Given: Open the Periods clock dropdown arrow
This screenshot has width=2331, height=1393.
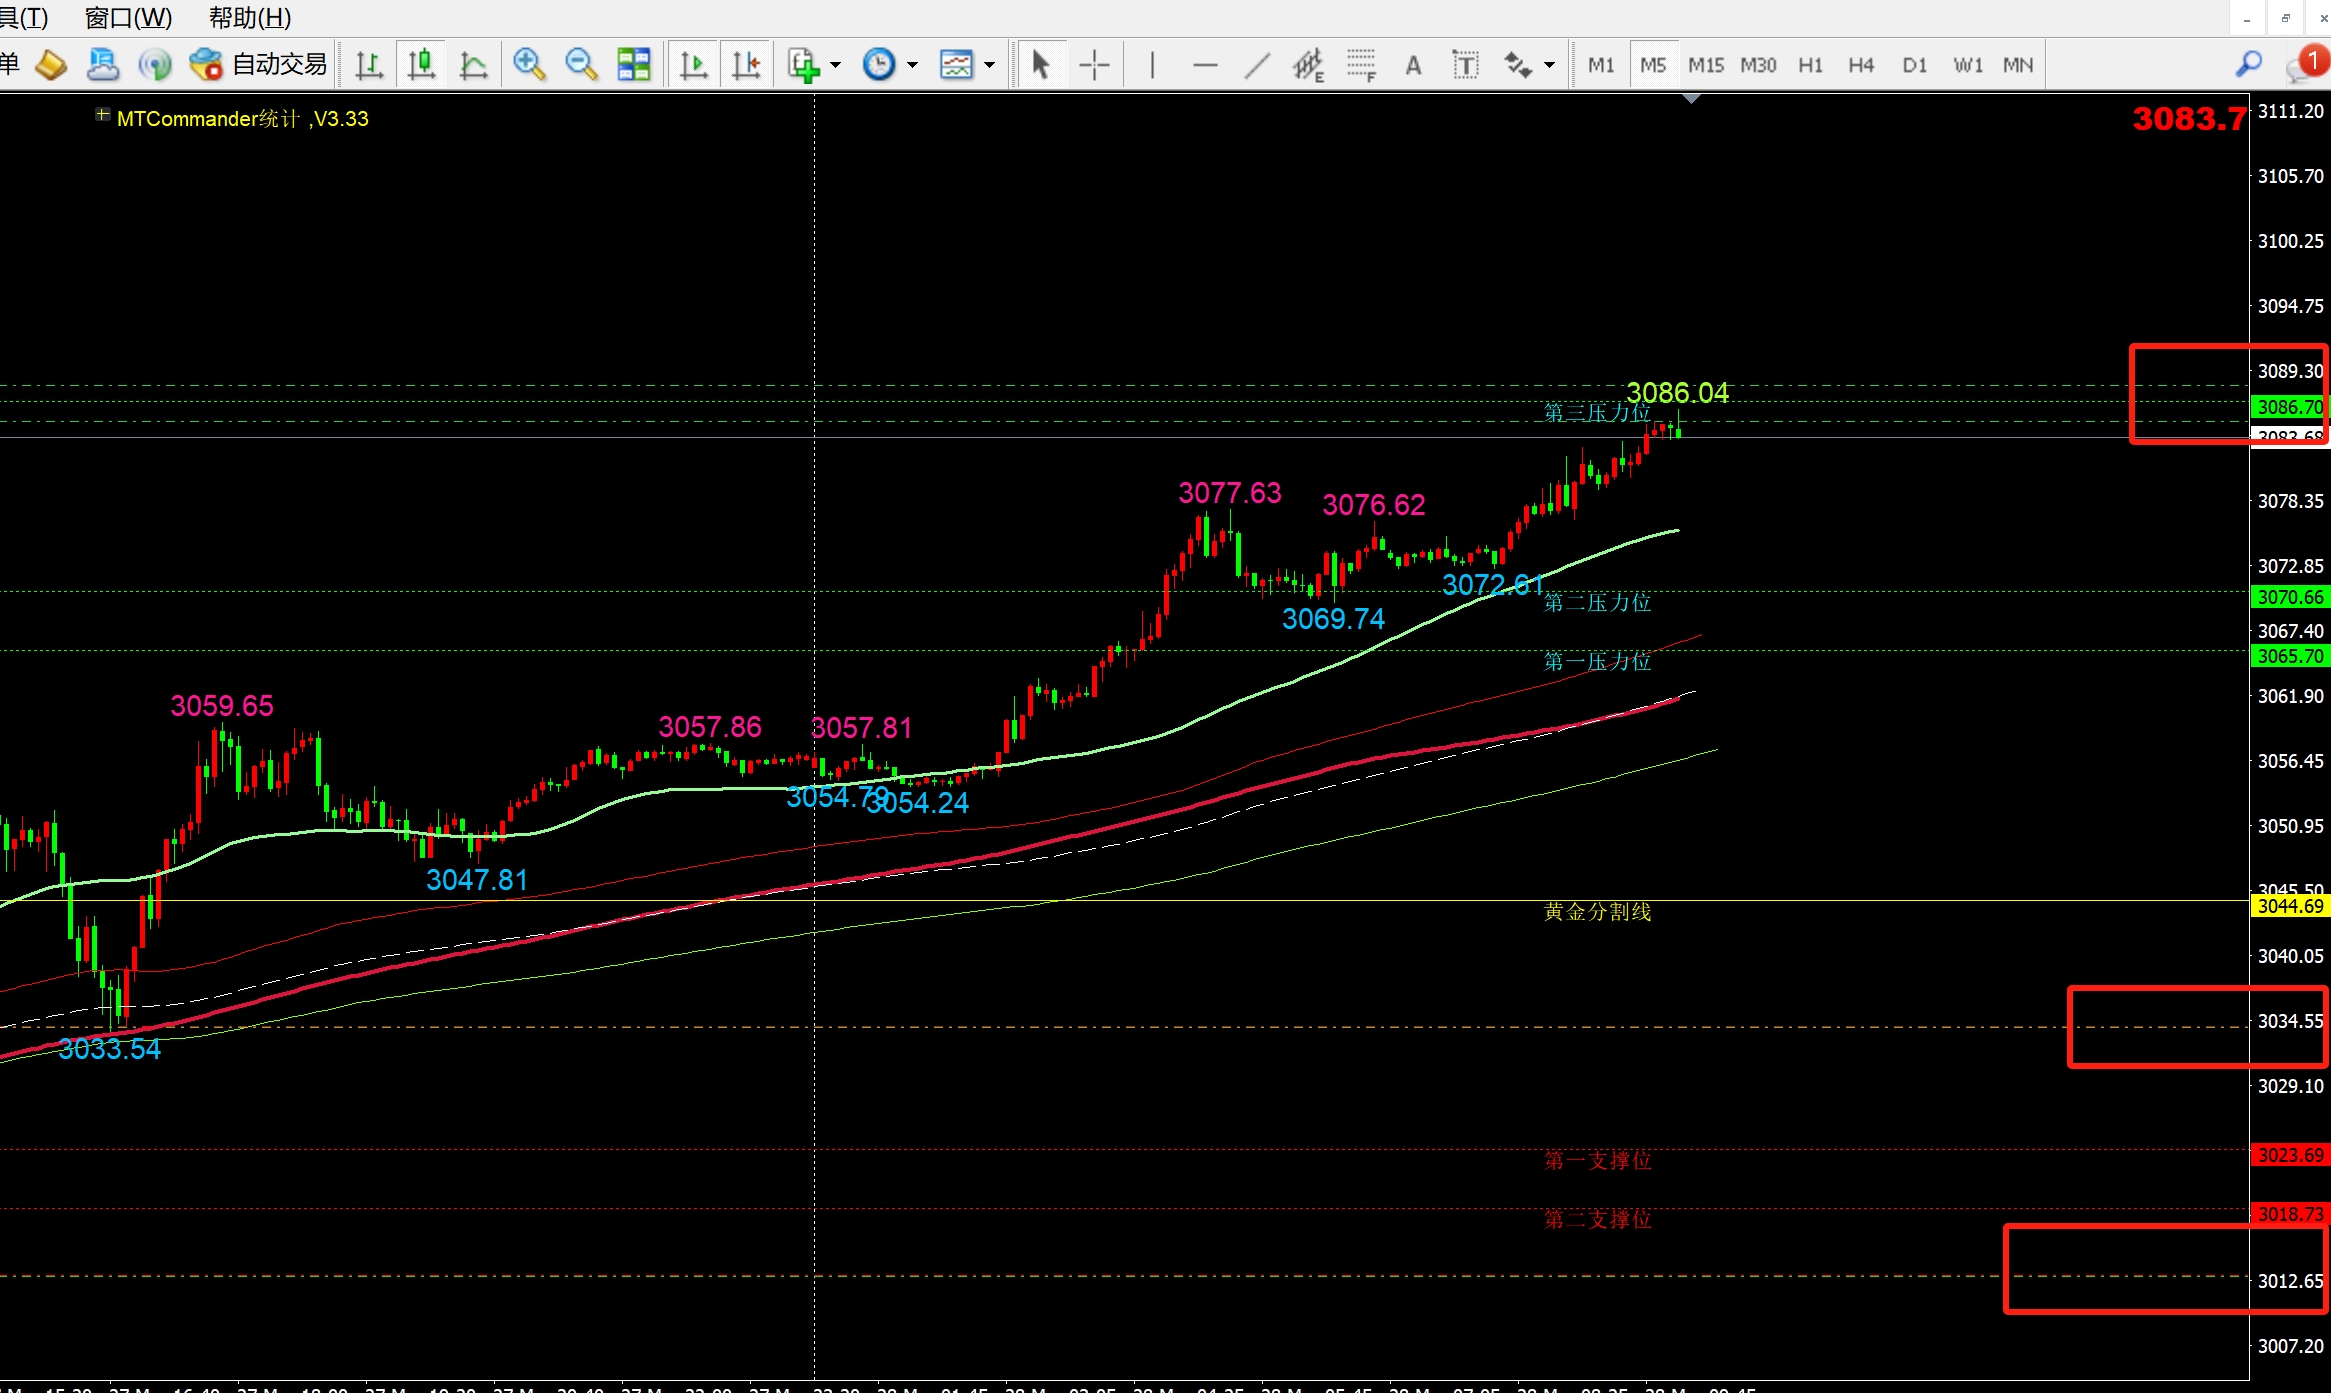Looking at the screenshot, I should click(x=912, y=65).
